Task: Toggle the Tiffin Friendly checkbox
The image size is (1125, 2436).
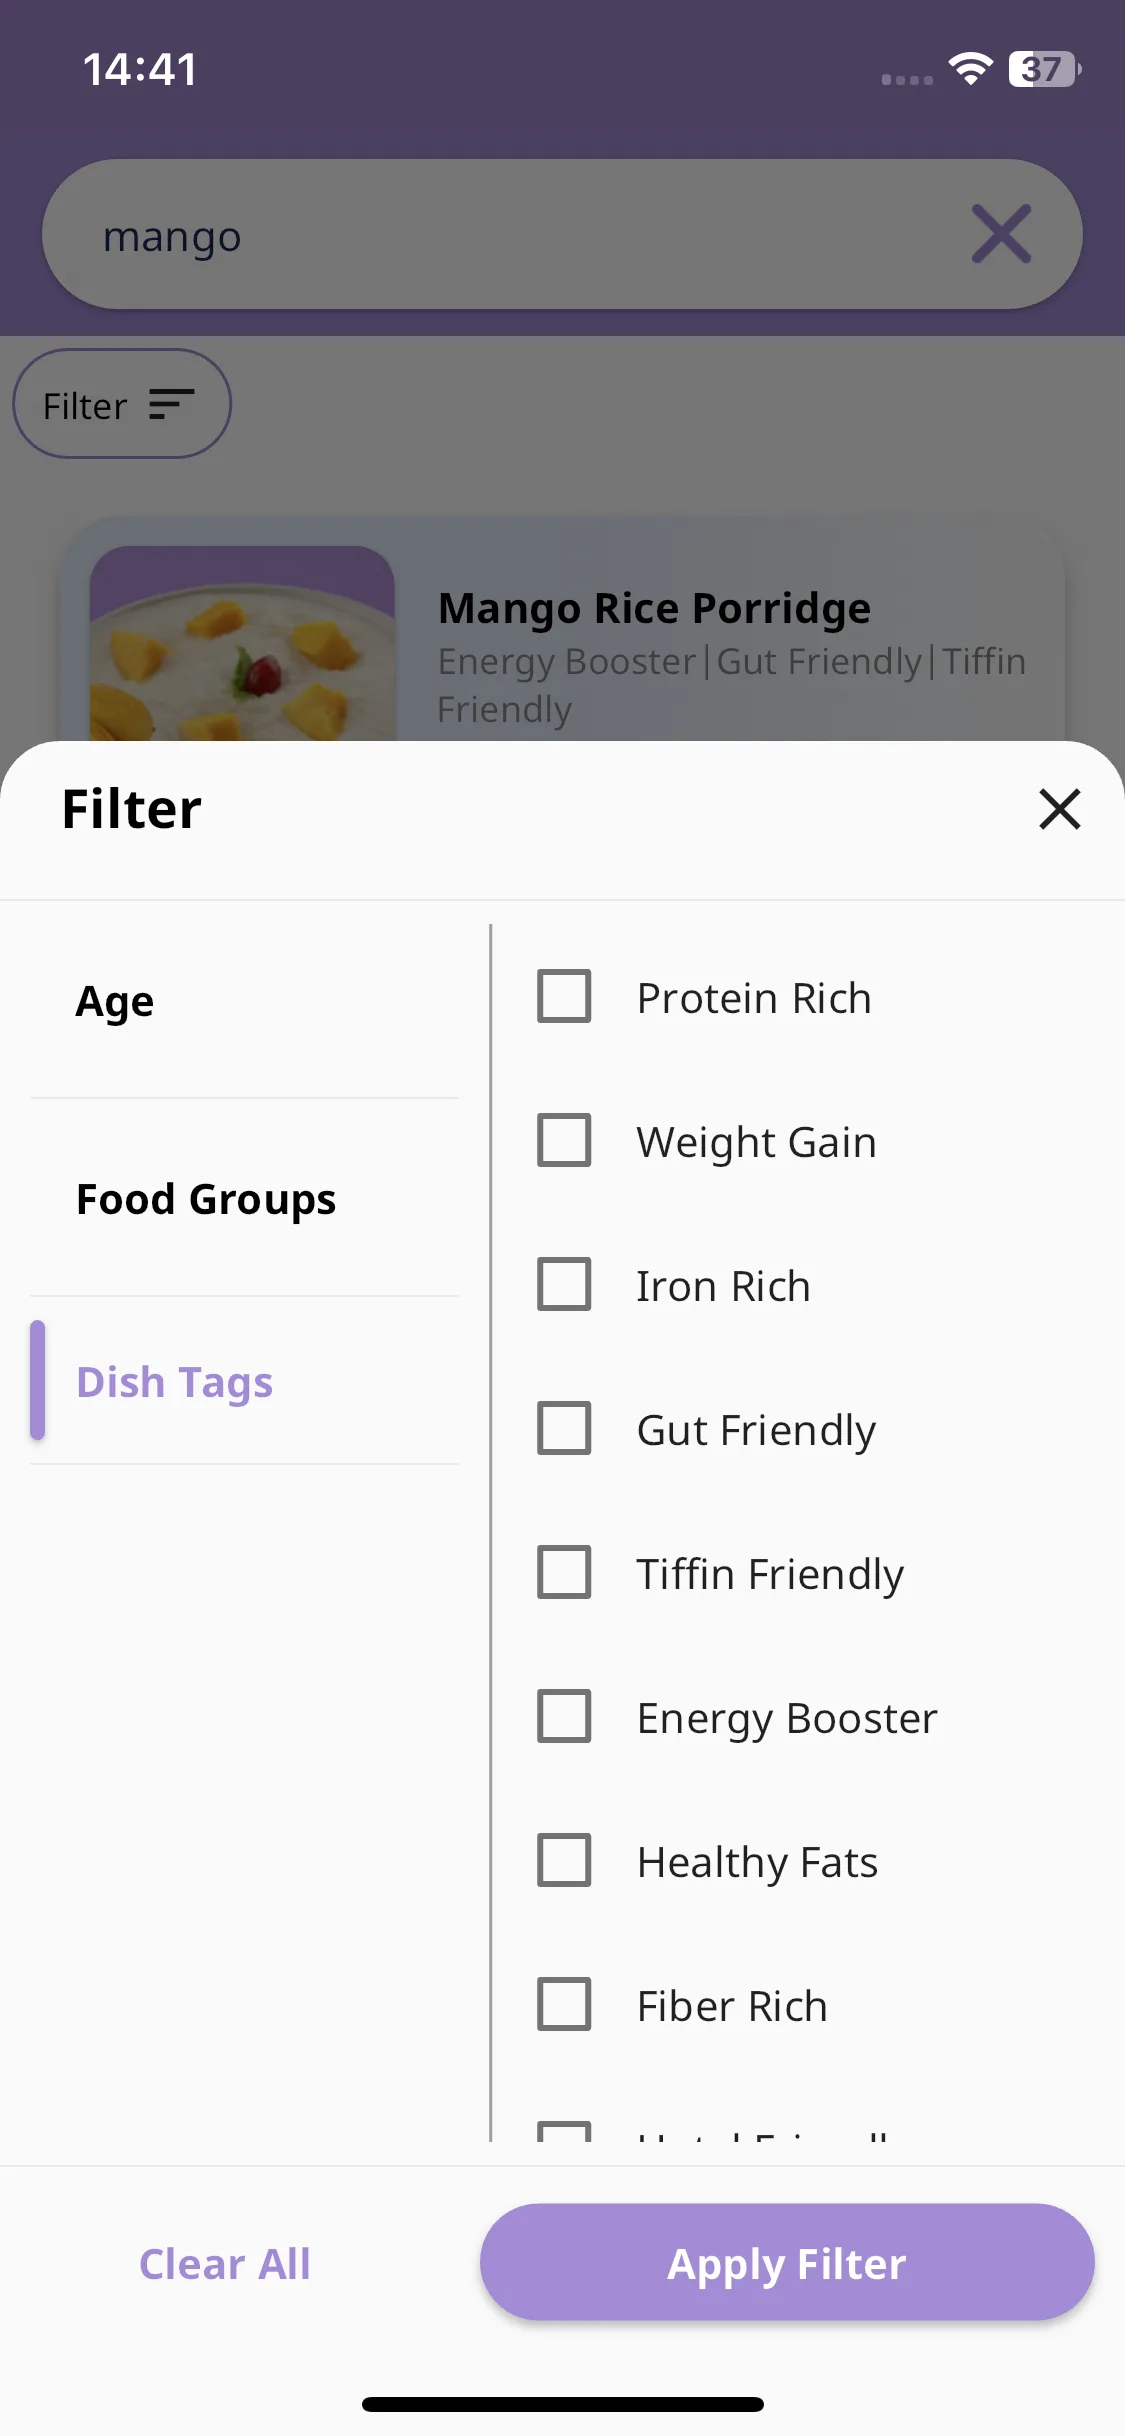Action: point(564,1572)
